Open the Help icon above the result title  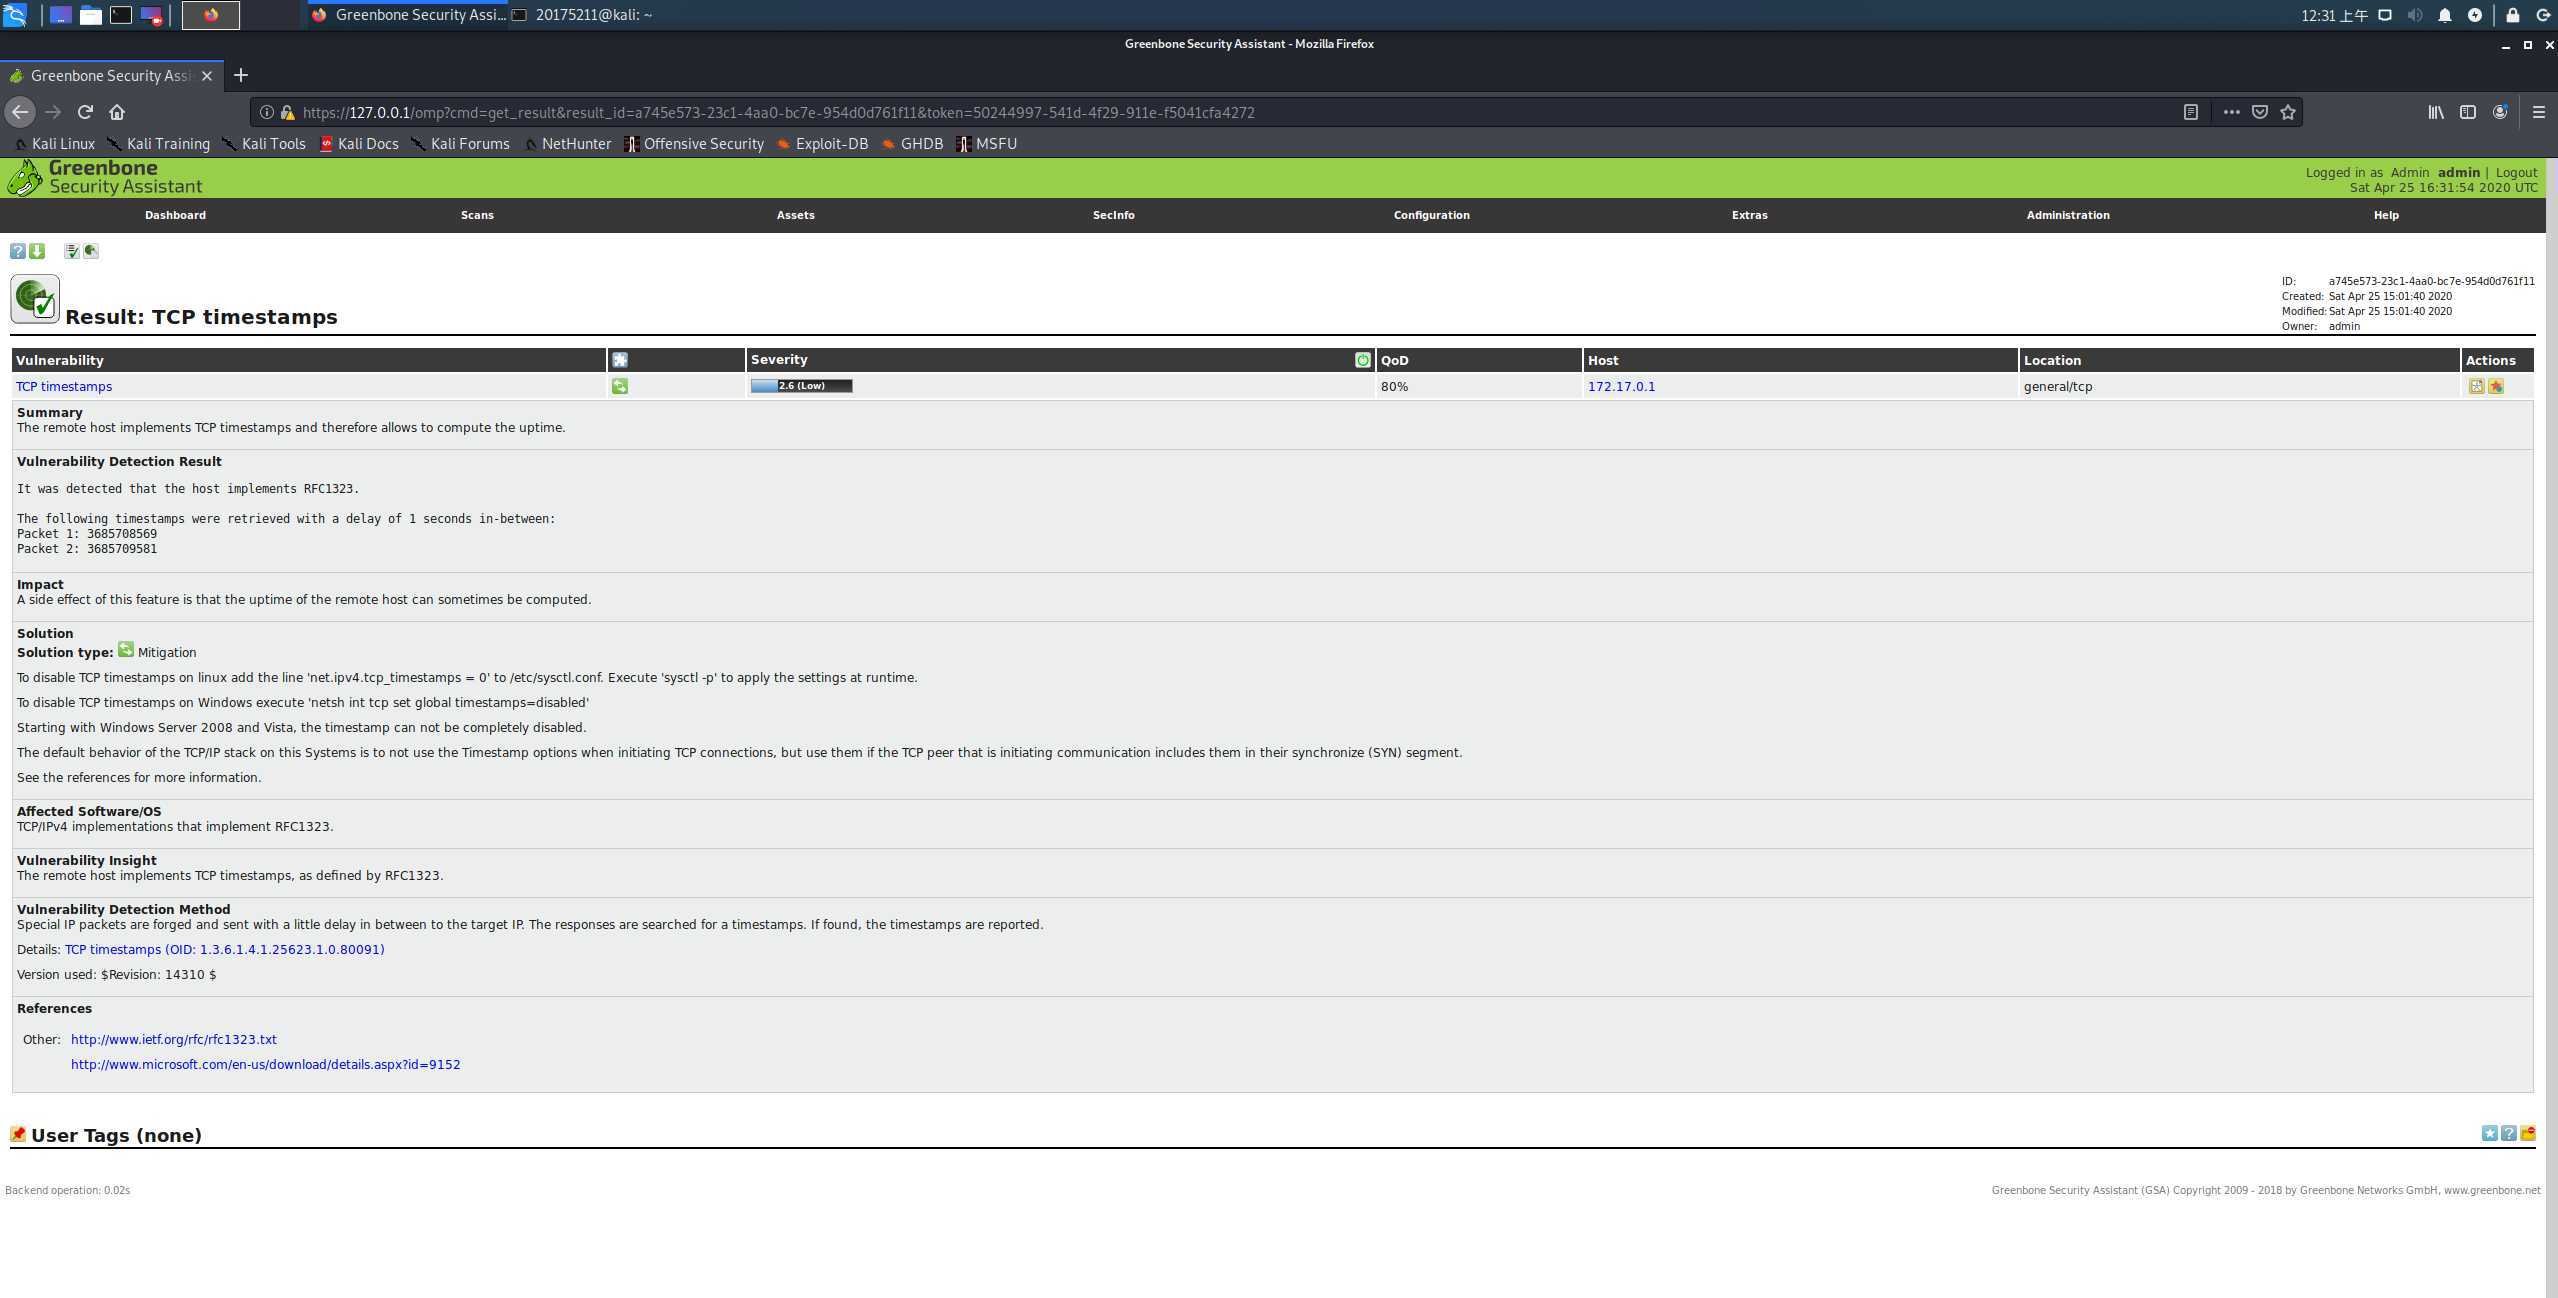click(17, 251)
